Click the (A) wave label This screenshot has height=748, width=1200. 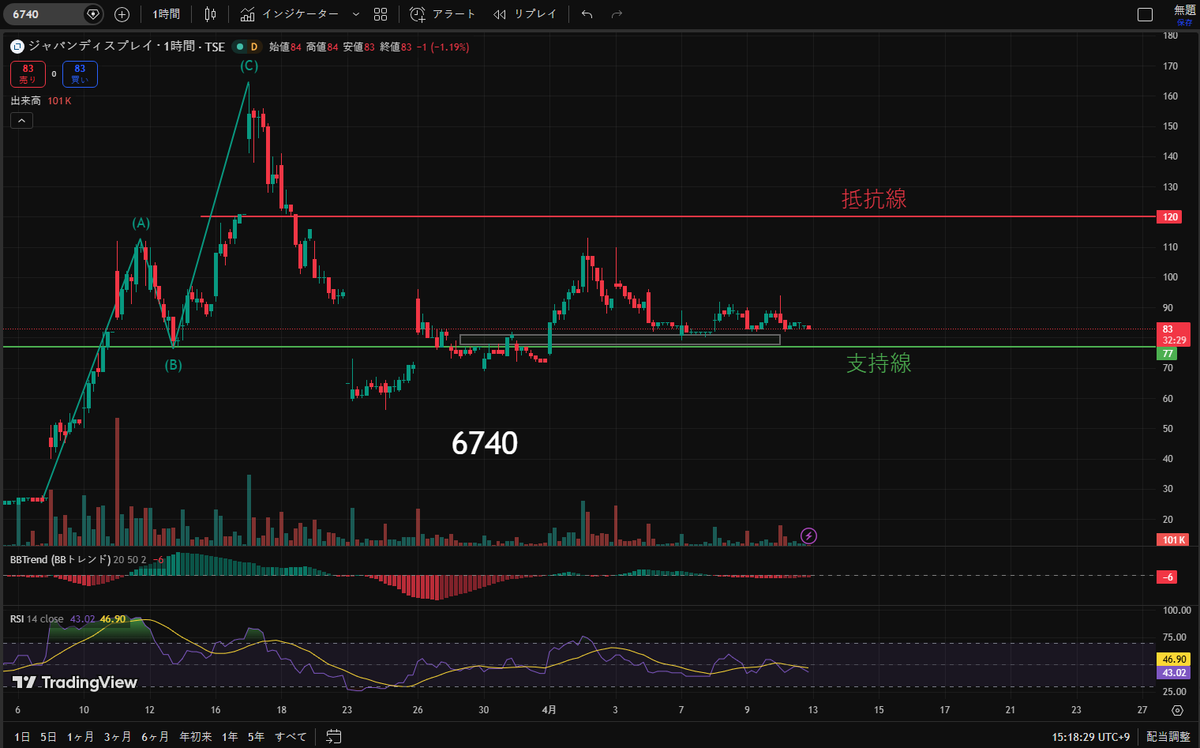pyautogui.click(x=141, y=222)
